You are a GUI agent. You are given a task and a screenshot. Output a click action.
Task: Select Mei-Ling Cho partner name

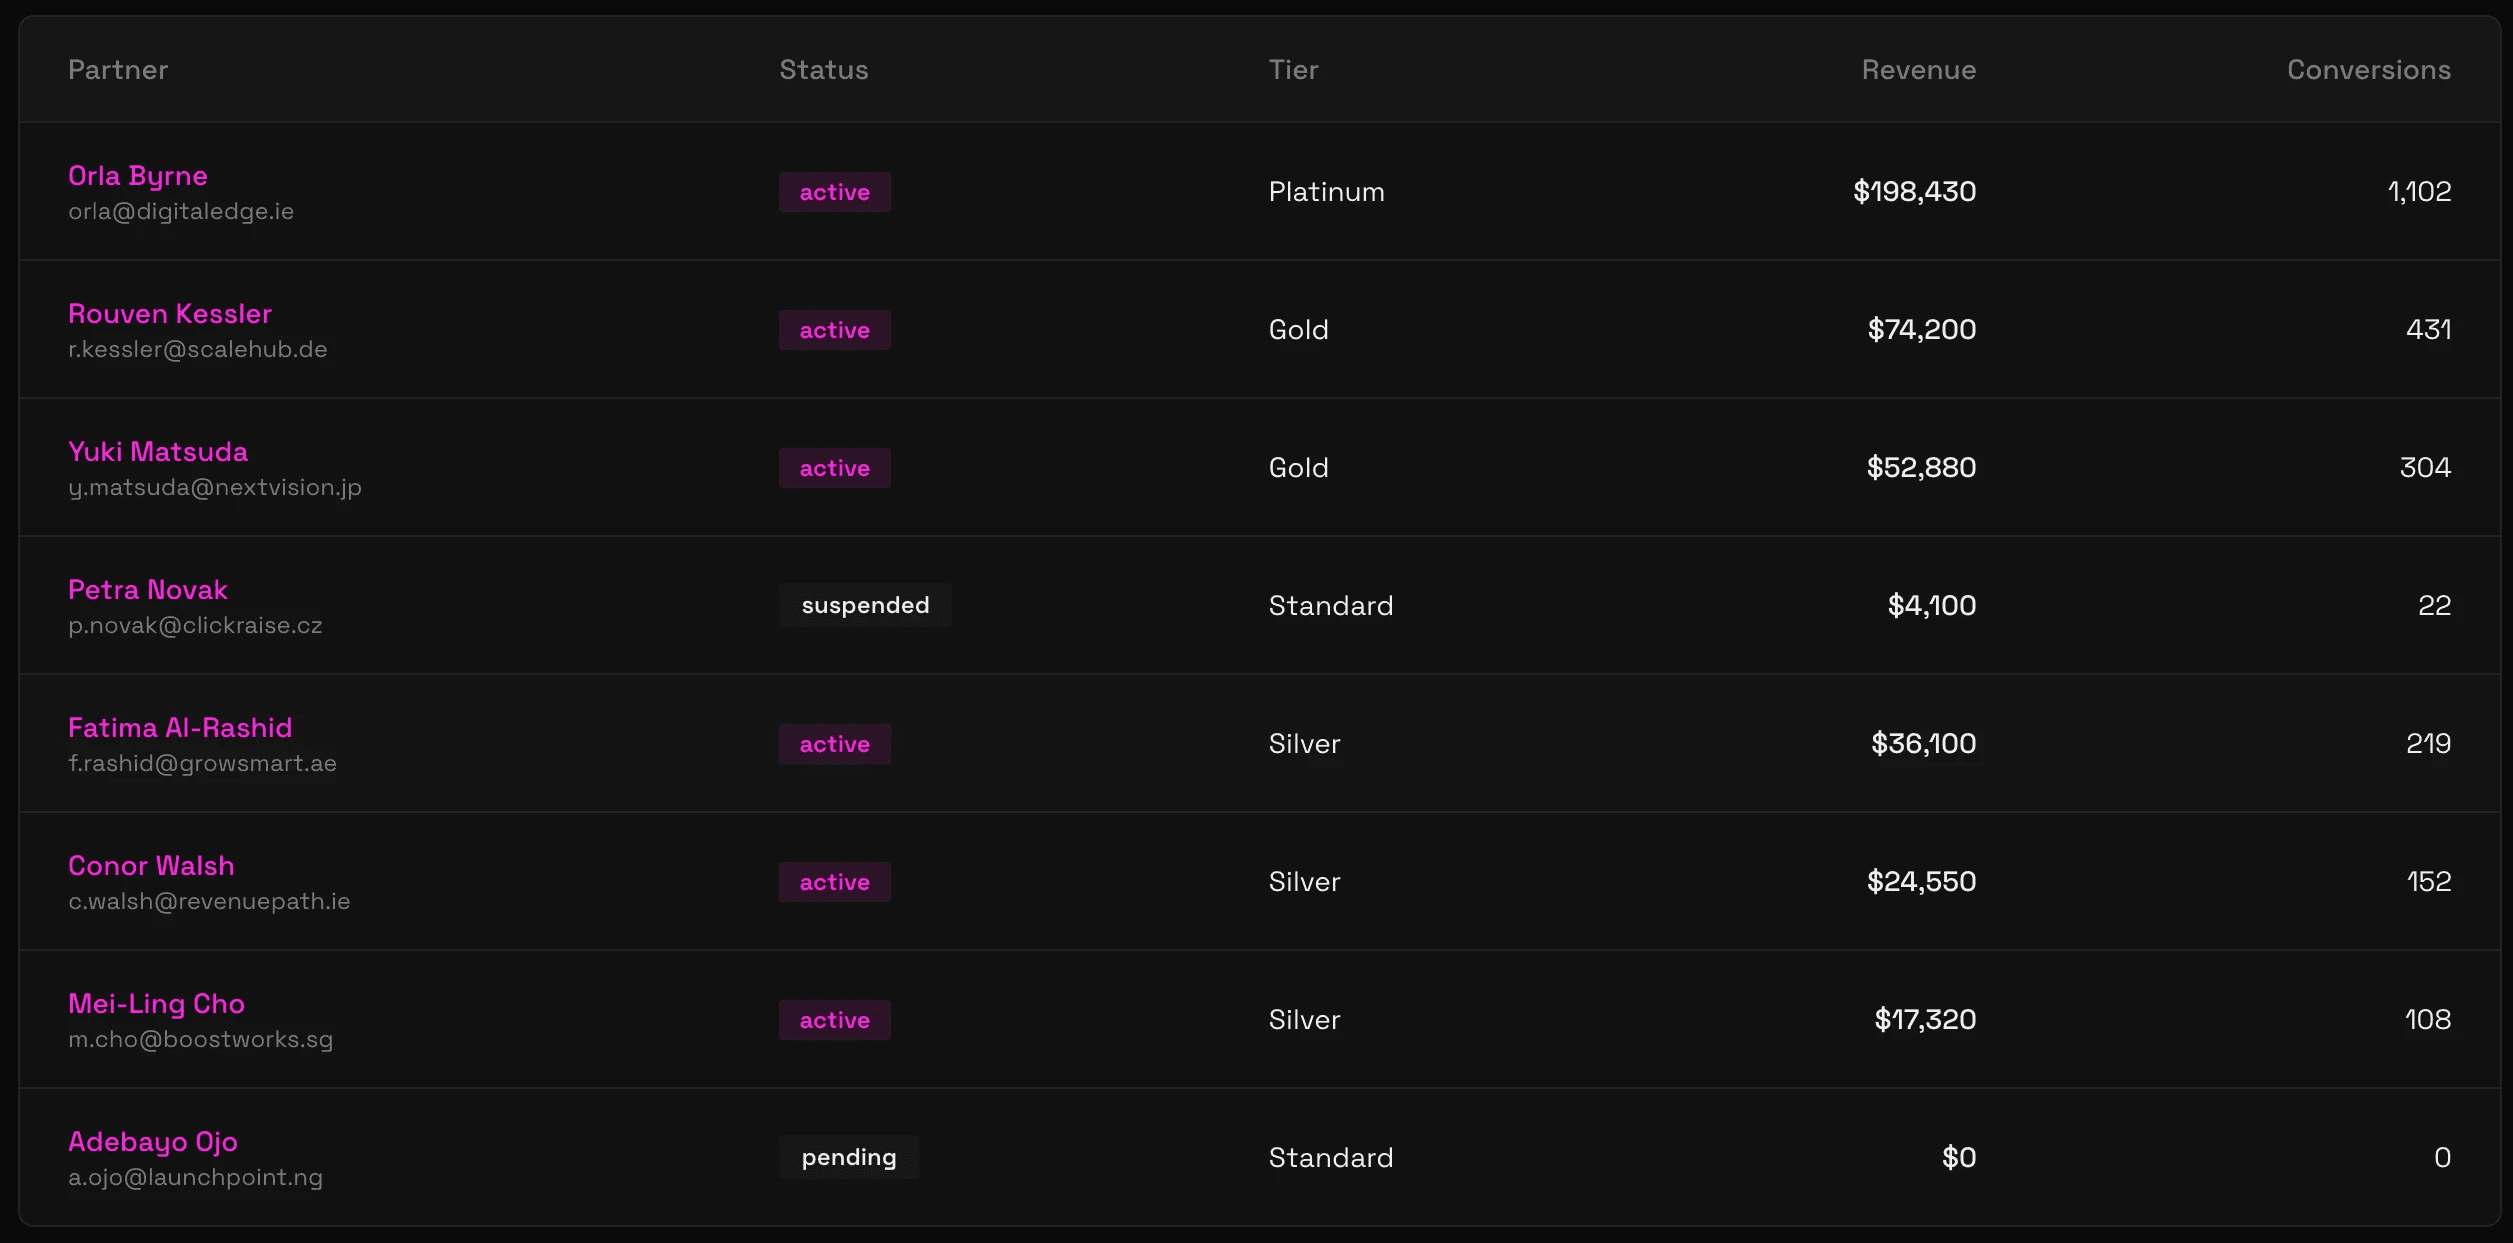tap(156, 1004)
